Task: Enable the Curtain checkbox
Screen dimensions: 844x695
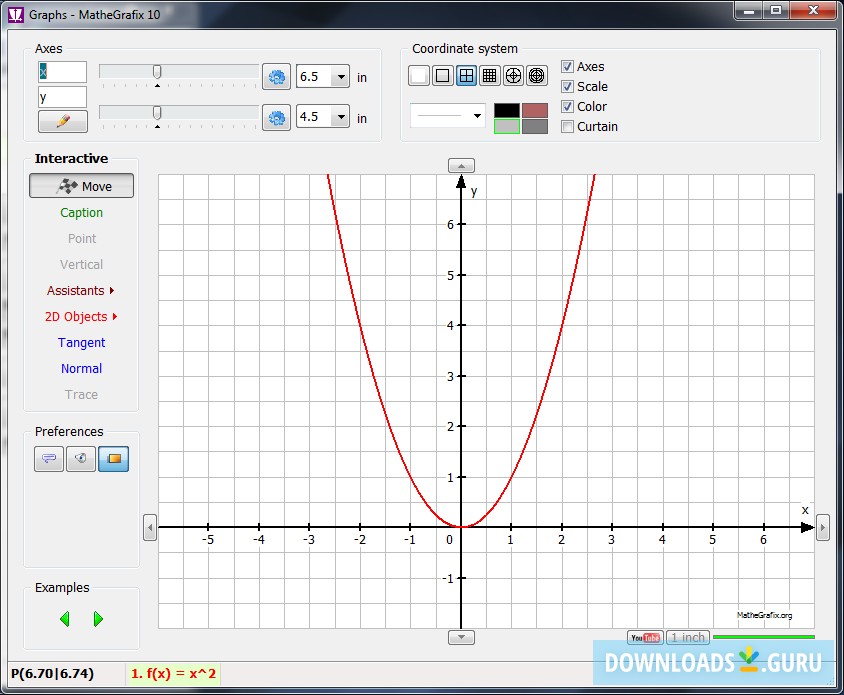Action: (x=568, y=127)
